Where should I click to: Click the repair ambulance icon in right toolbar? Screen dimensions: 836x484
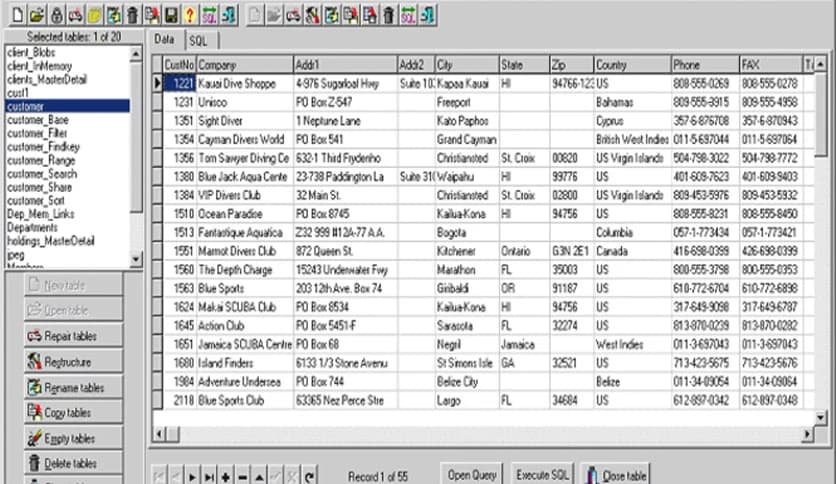(293, 15)
